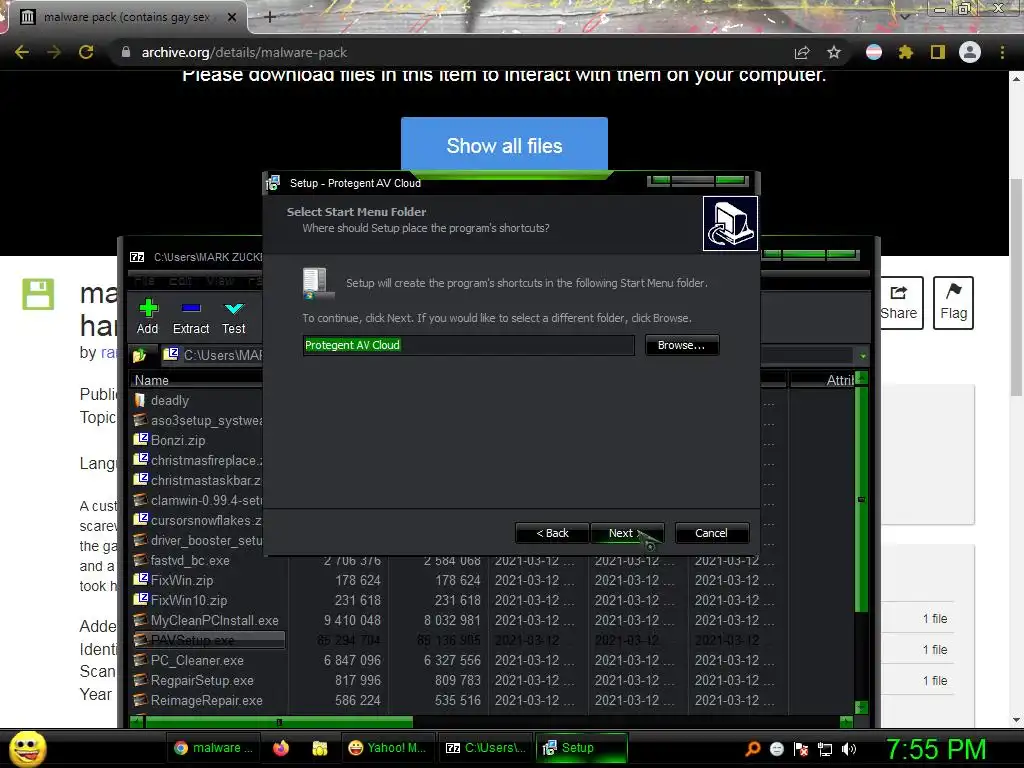1024x768 pixels.
Task: Click the archive.org floppy software icon
Action: click(x=38, y=294)
